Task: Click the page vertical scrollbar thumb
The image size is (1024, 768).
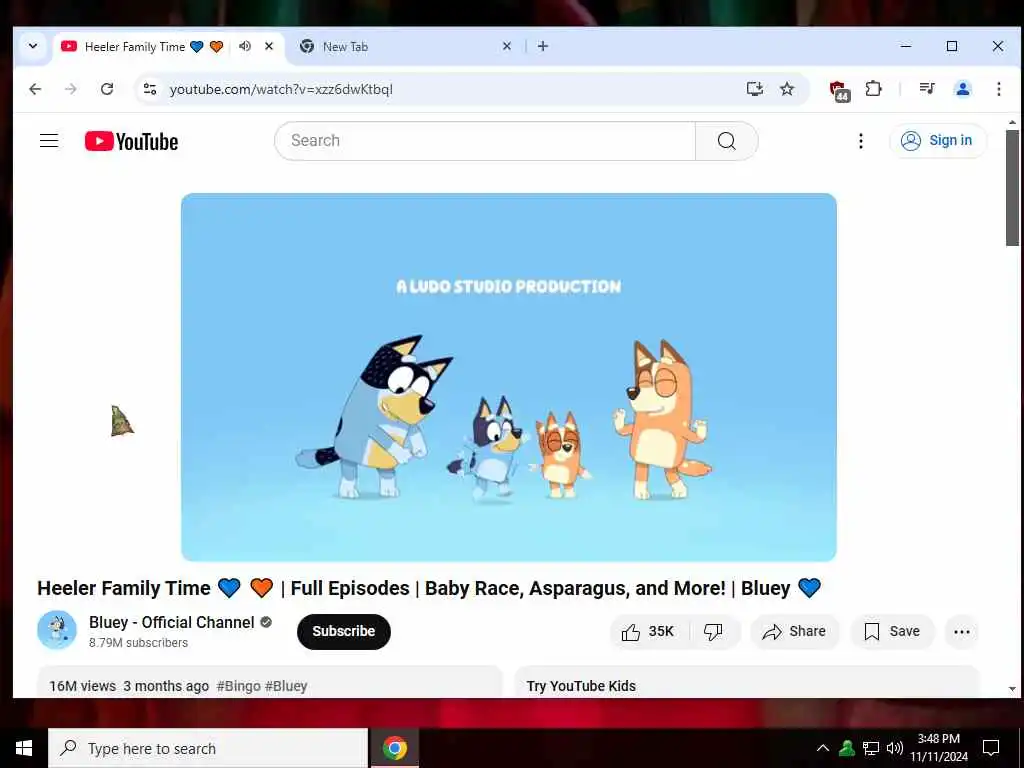Action: click(x=1012, y=188)
